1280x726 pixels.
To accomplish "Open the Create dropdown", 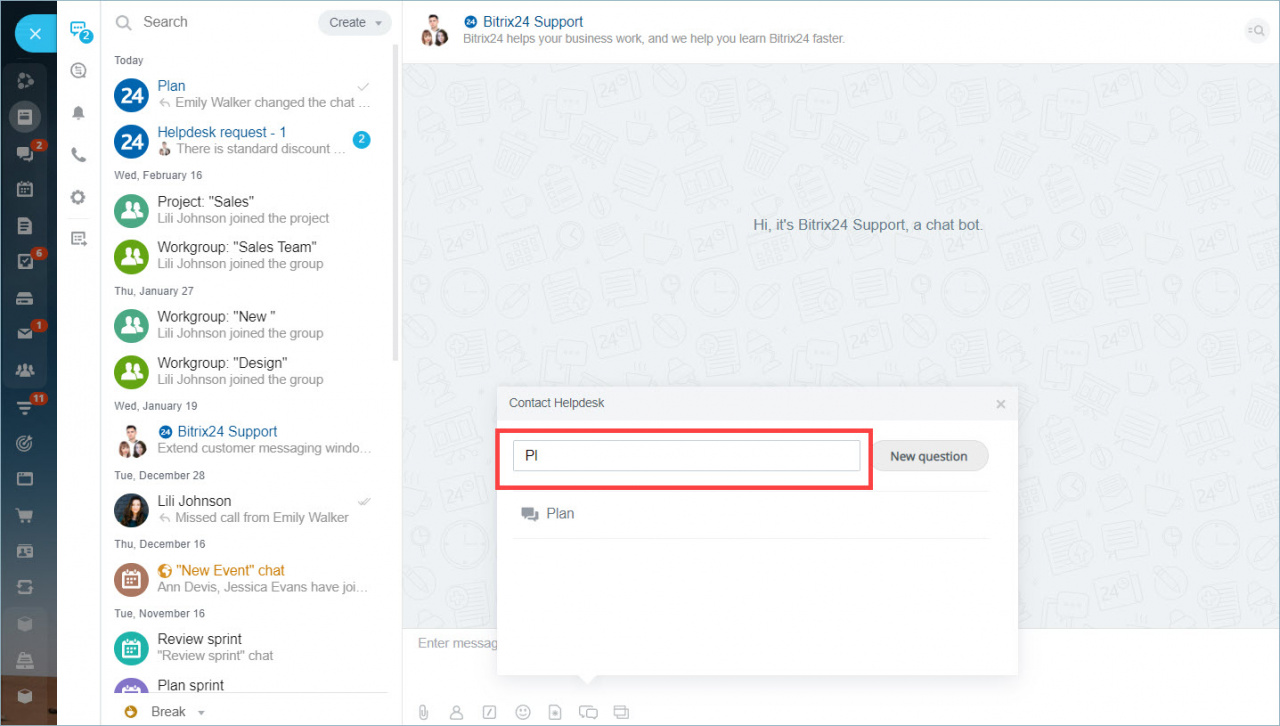I will pos(355,23).
